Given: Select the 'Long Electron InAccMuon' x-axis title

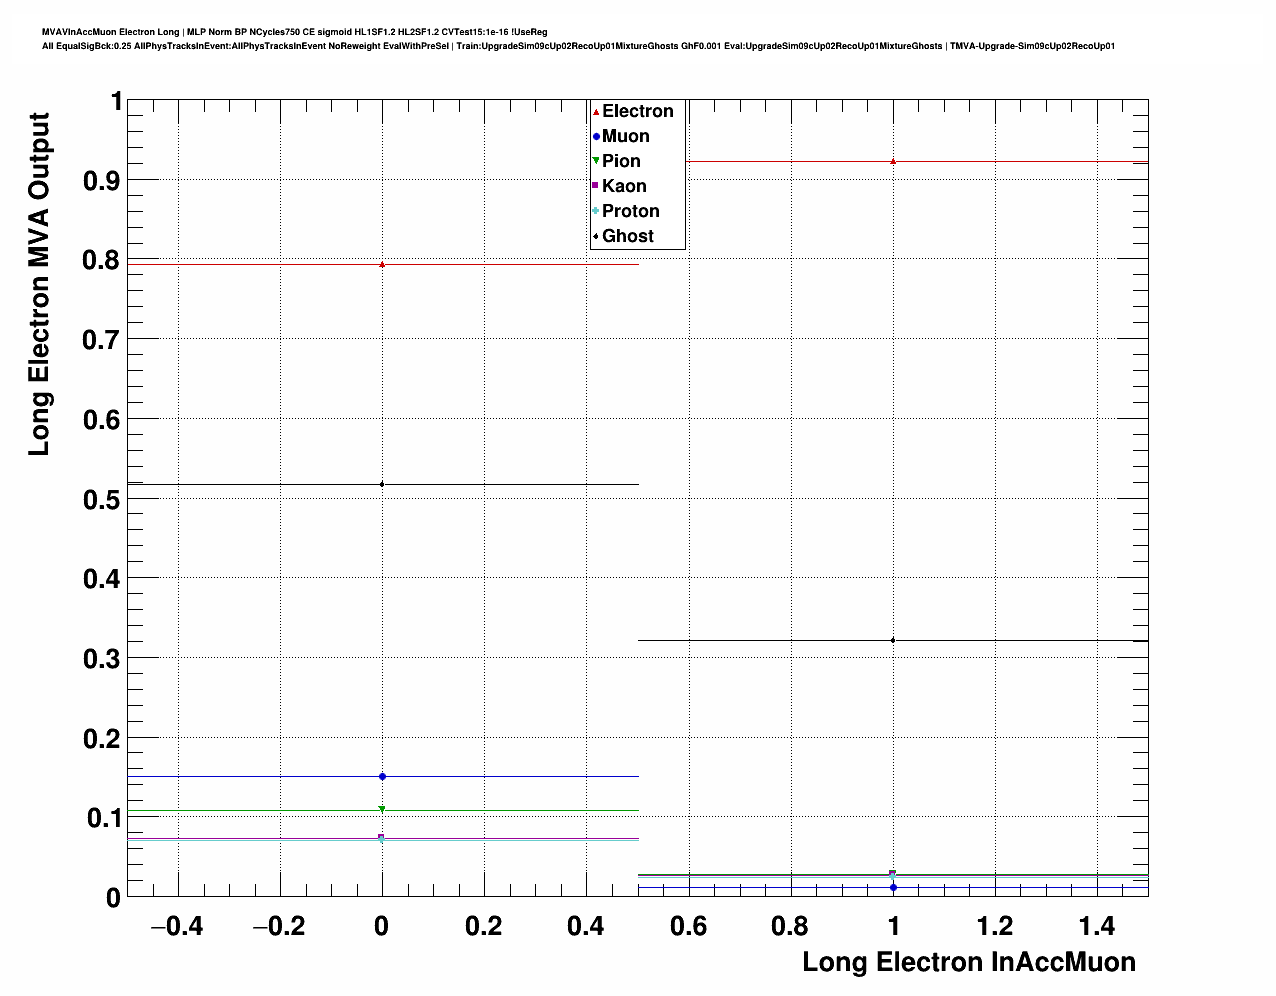Looking at the screenshot, I should 968,962.
